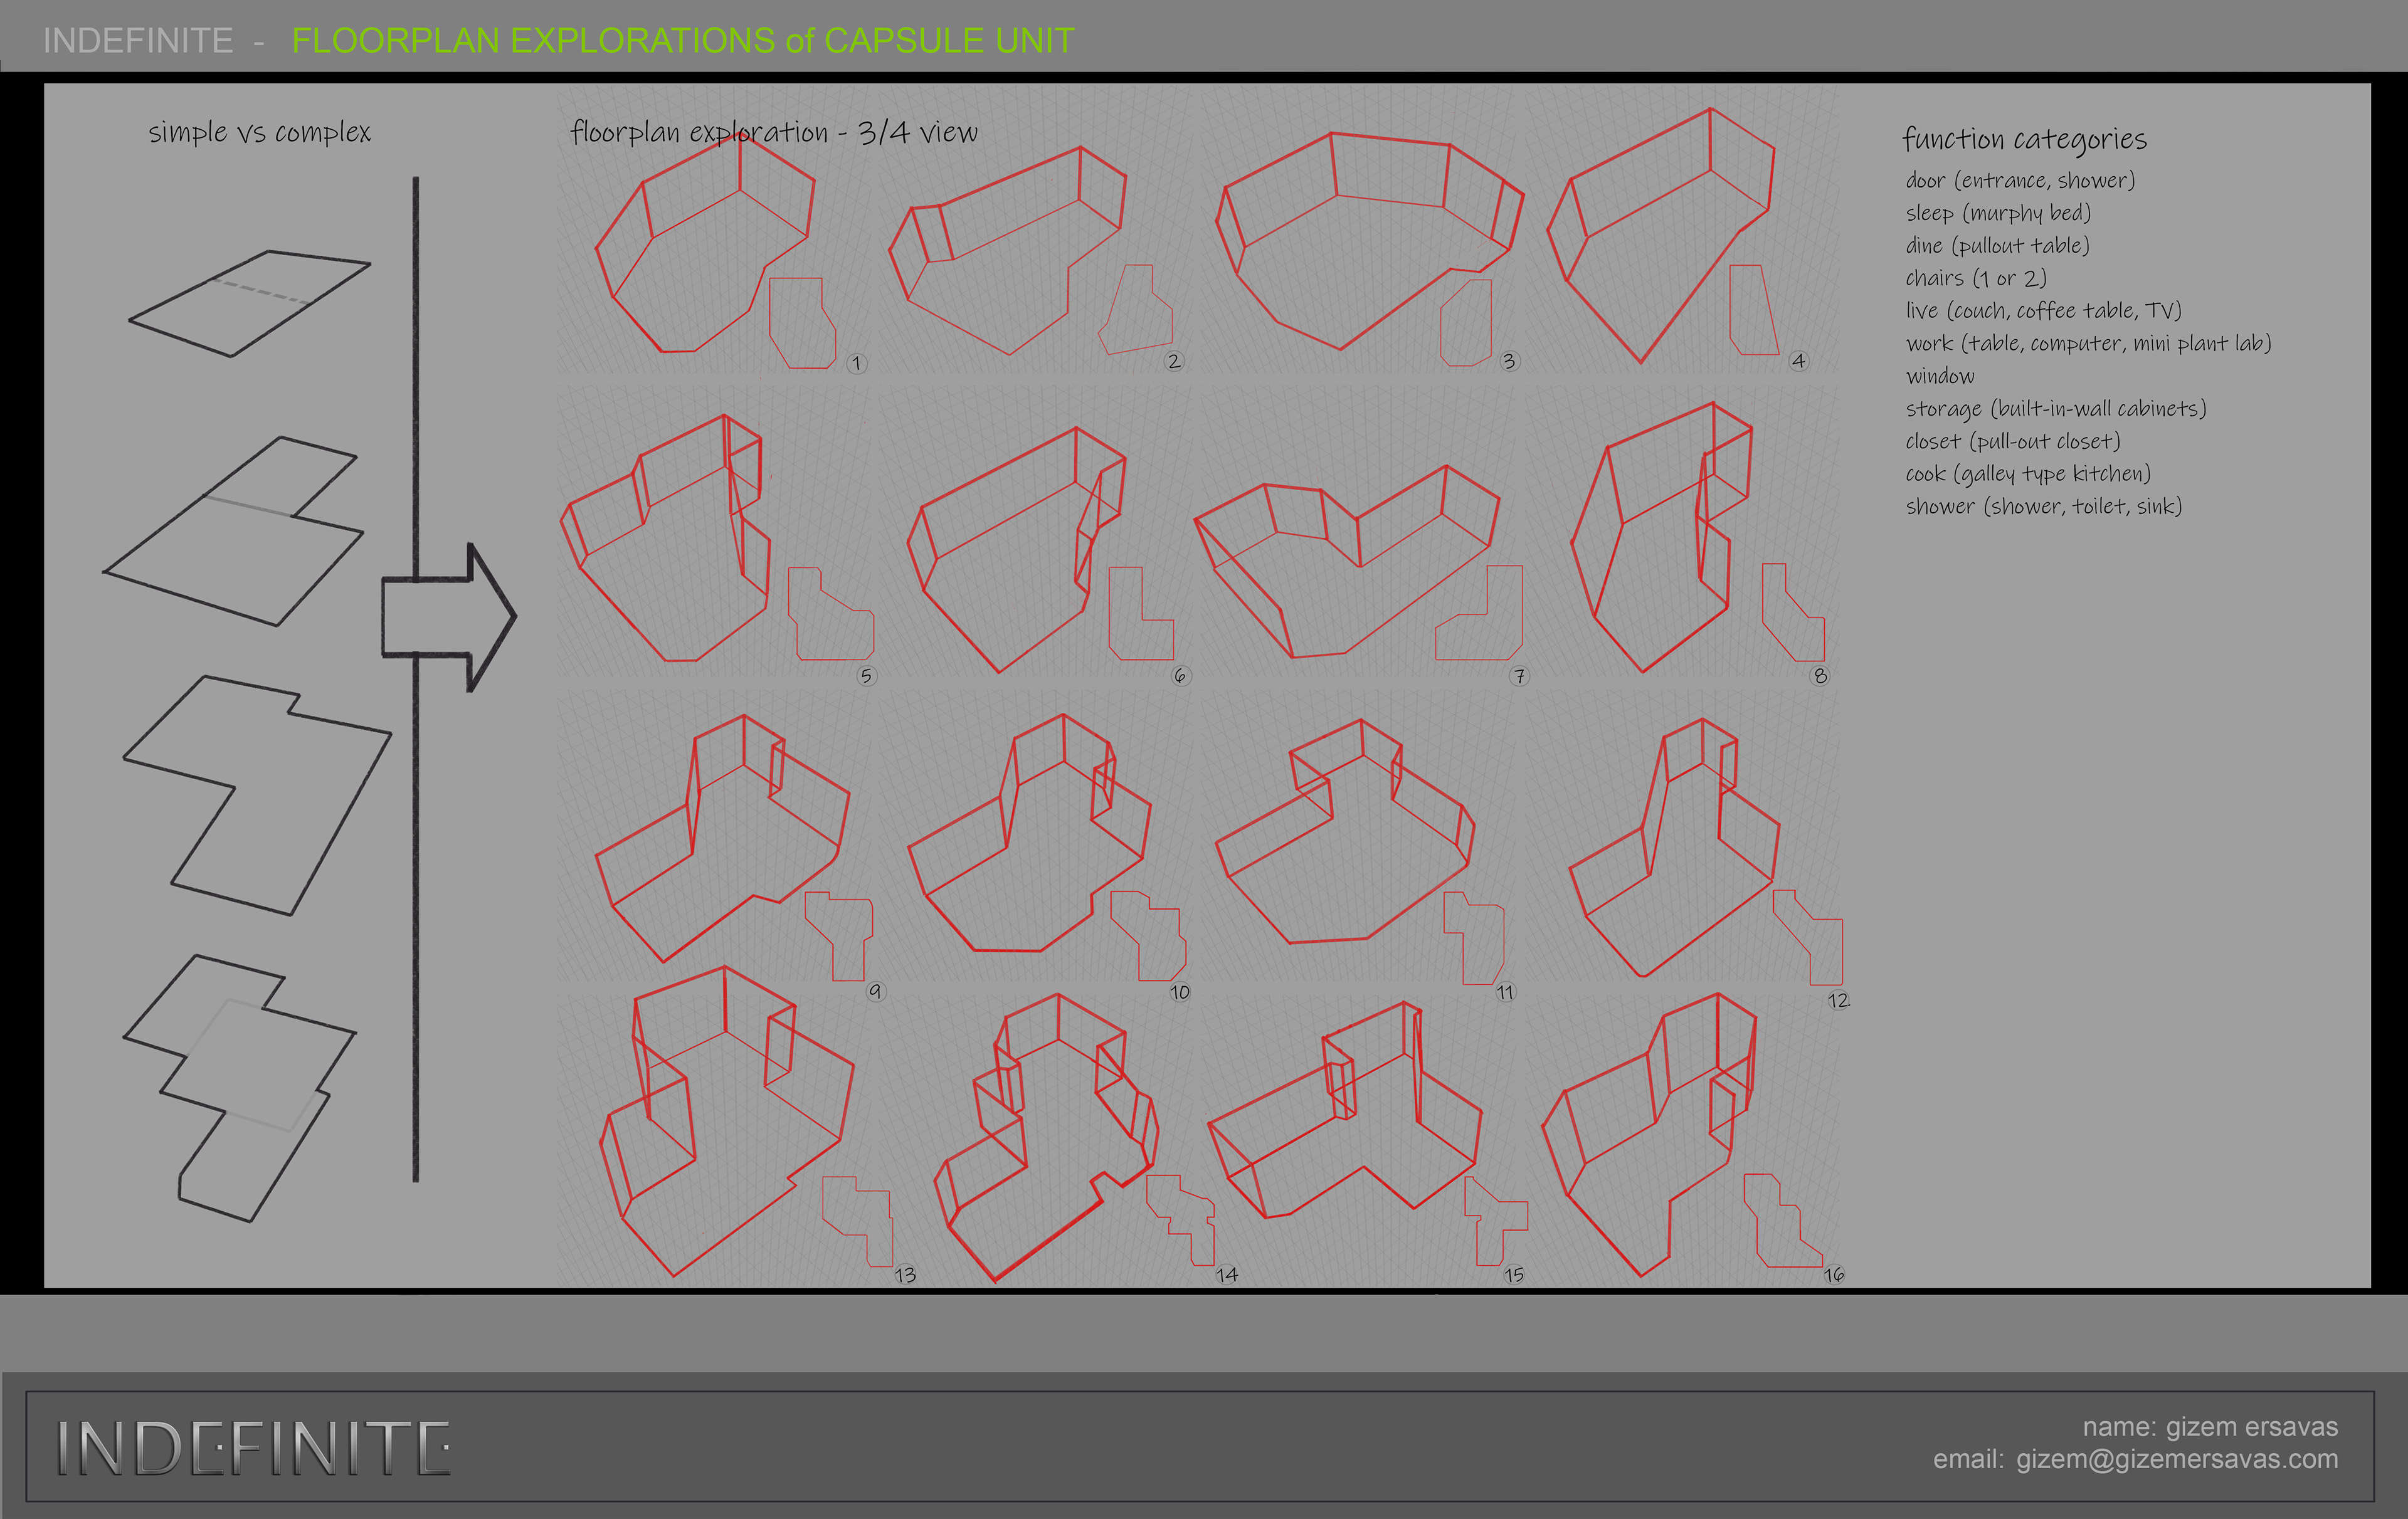
Task: Click 'live (couch, coffee table, TV)' text
Action: 2043,311
